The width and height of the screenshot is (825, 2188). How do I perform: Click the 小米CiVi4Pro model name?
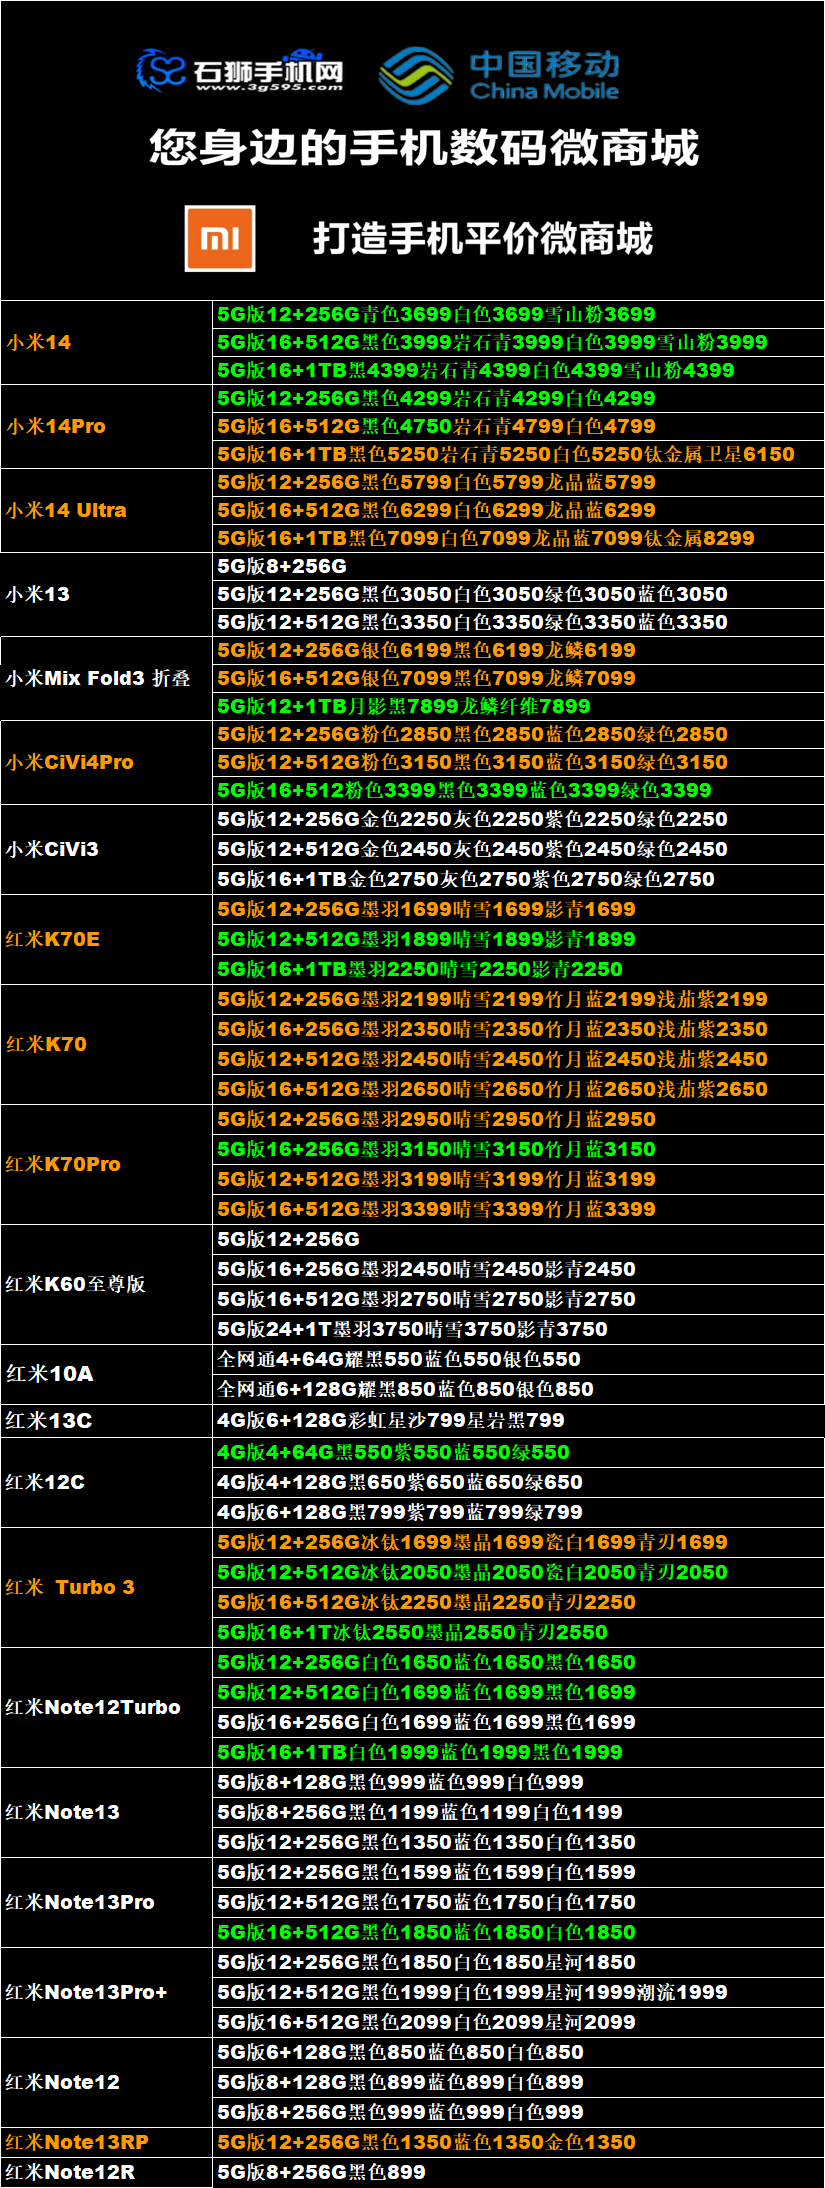pos(70,762)
